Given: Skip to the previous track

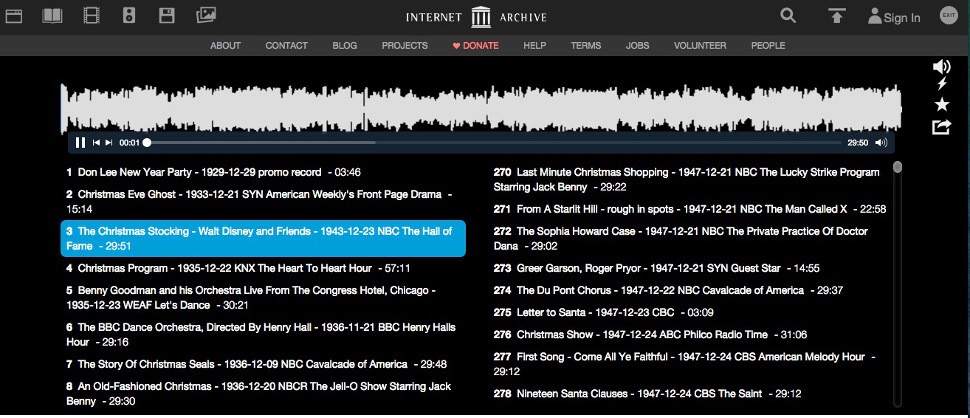Looking at the screenshot, I should pos(96,143).
